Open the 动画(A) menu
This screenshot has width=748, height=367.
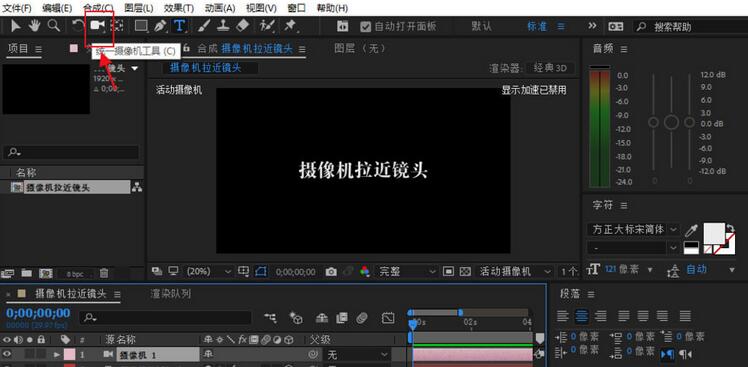tap(220, 8)
